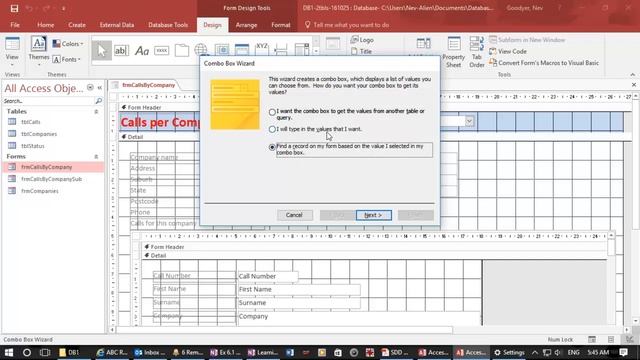The width and height of the screenshot is (640, 360).
Task: Open the View button in the ribbon
Action: pos(12,52)
